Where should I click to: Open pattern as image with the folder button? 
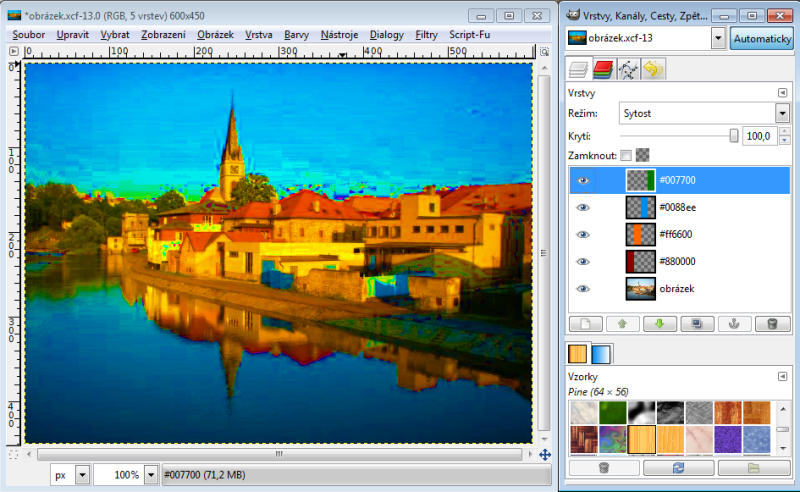point(754,468)
